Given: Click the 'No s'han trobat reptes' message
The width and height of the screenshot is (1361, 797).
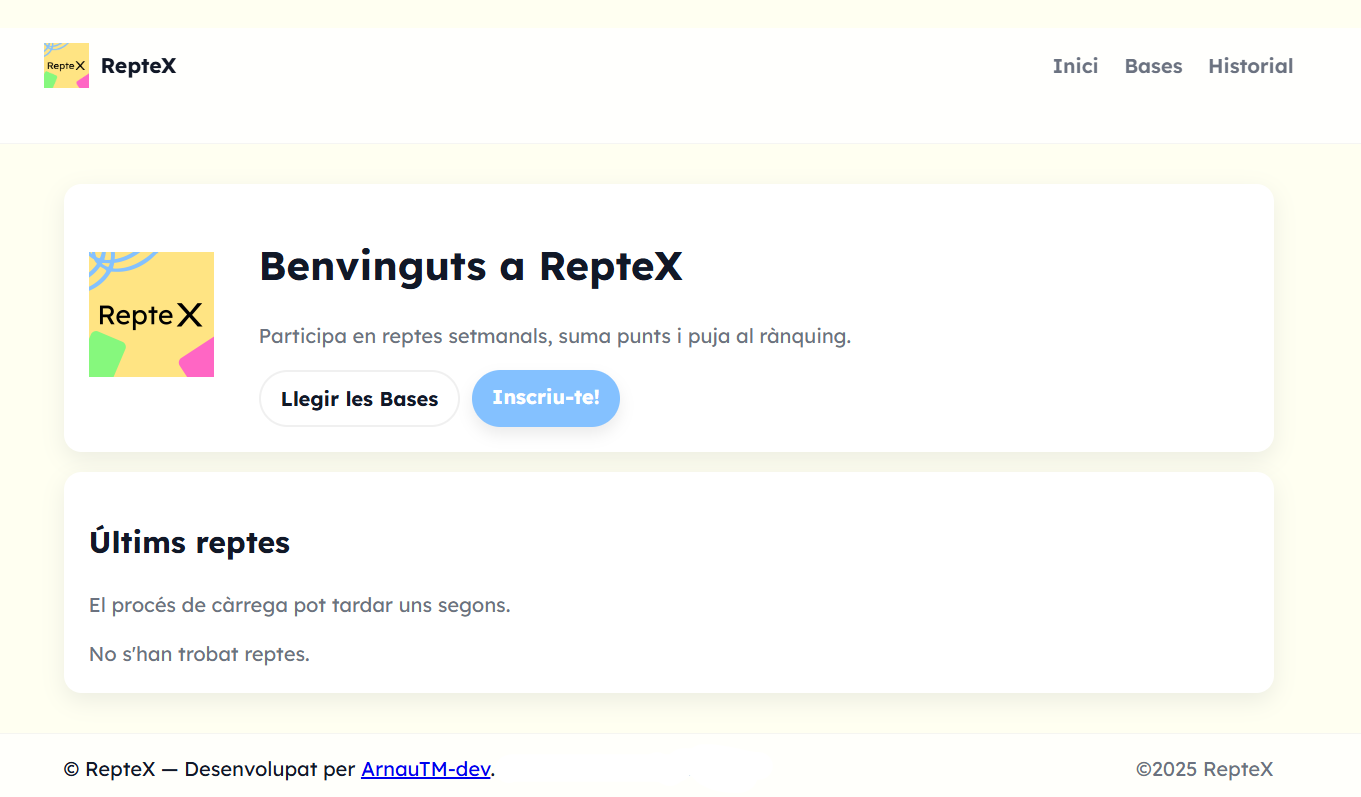Looking at the screenshot, I should click(x=199, y=654).
